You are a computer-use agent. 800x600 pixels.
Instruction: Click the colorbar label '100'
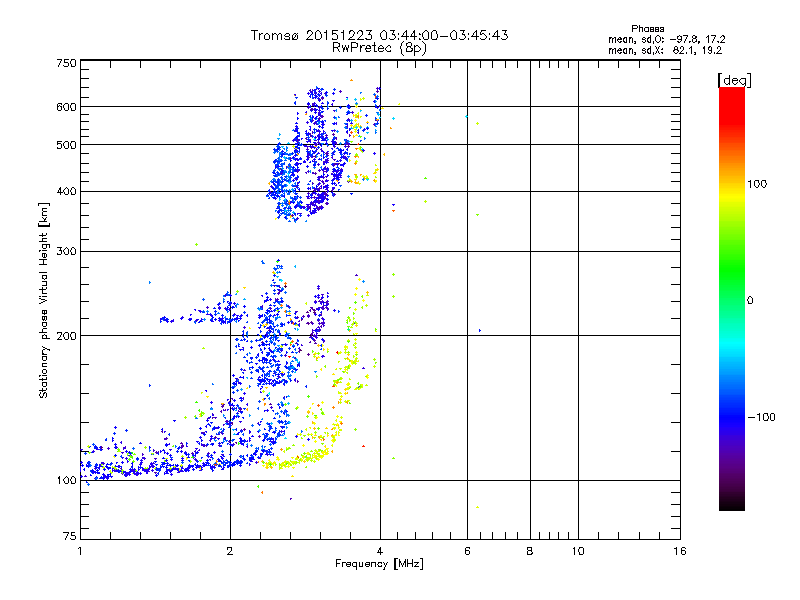click(x=757, y=184)
